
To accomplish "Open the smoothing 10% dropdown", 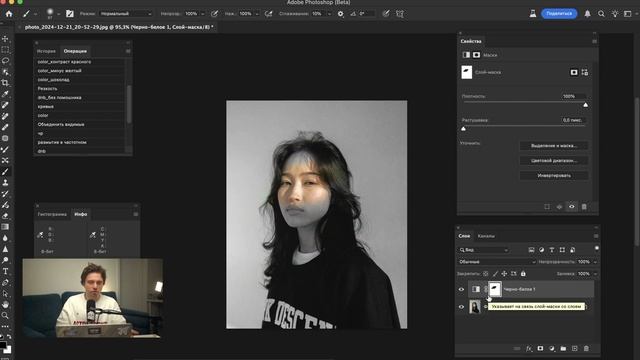I will [x=329, y=13].
